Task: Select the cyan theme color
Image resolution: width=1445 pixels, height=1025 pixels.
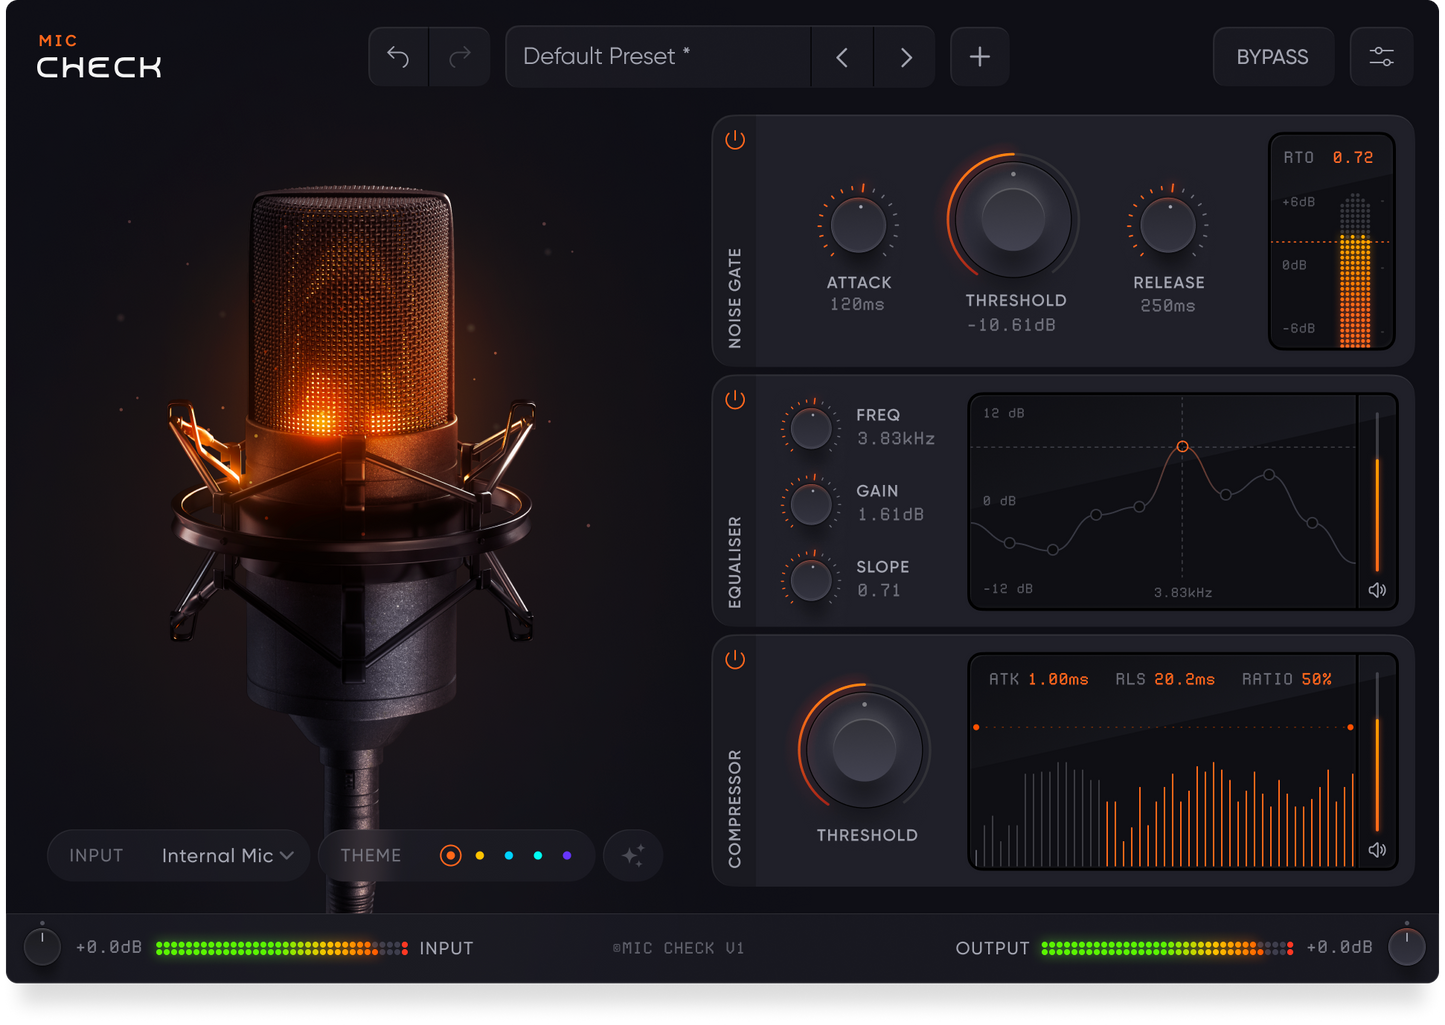Action: pos(538,855)
